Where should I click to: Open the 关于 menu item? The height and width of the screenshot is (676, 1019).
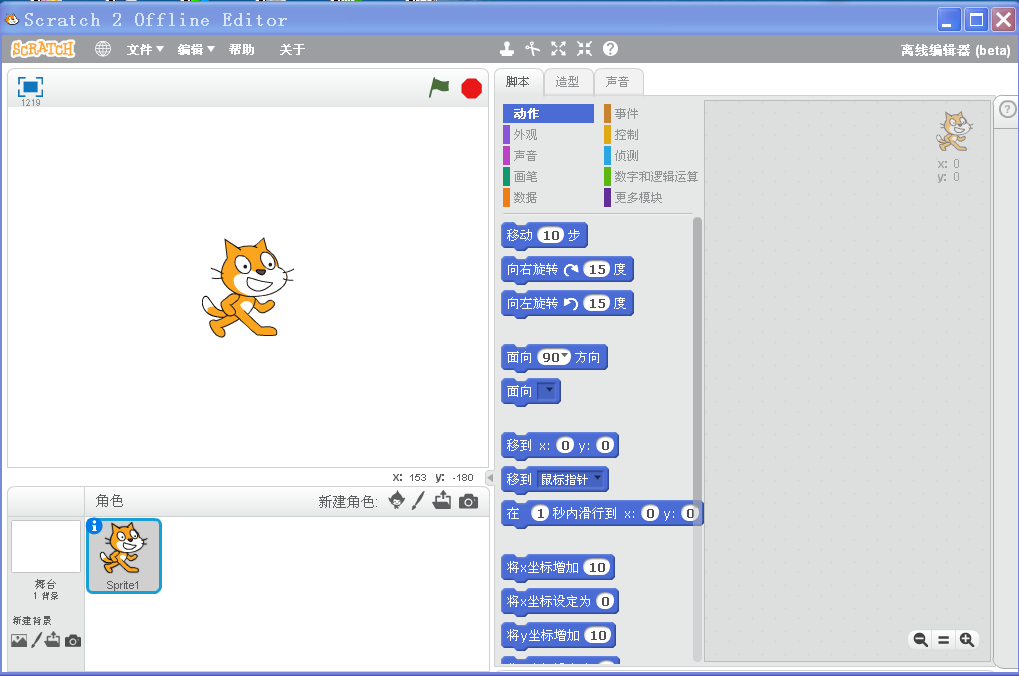292,49
